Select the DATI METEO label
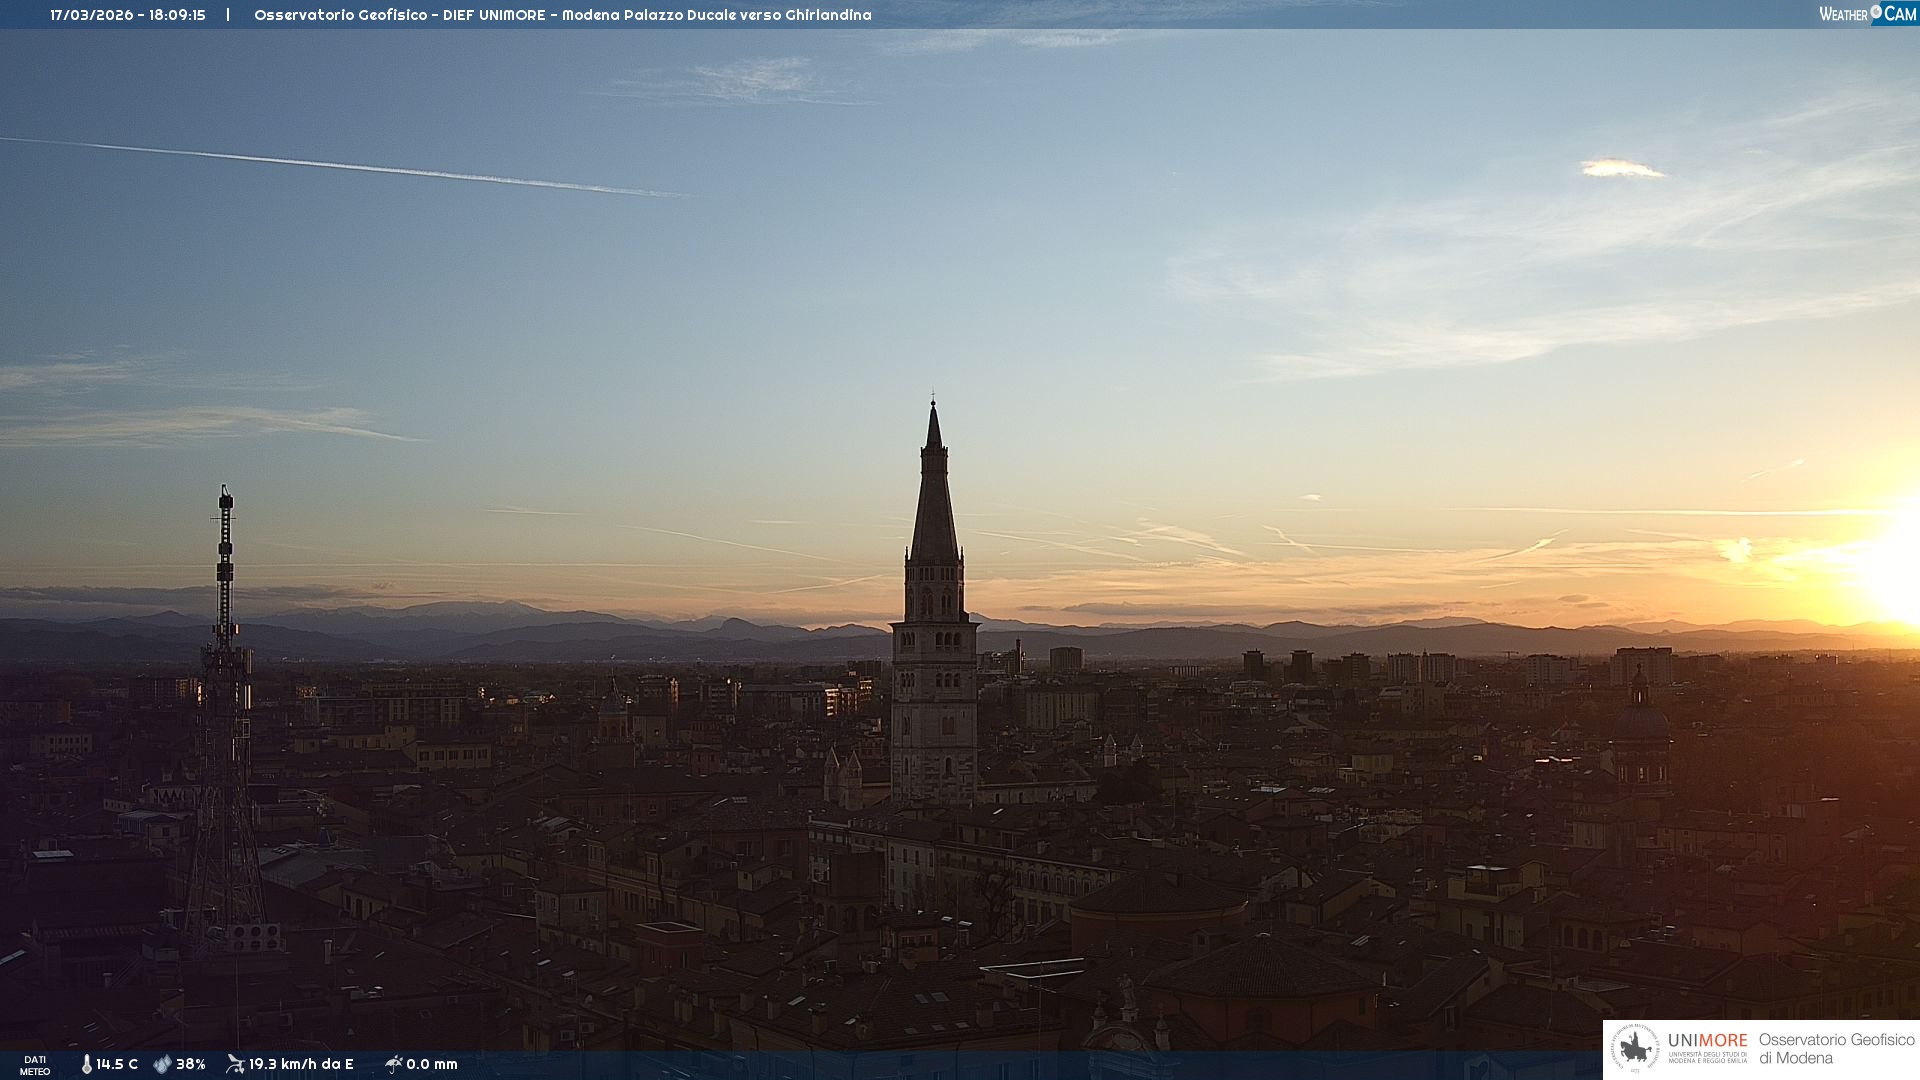This screenshot has height=1080, width=1920. [35, 1065]
